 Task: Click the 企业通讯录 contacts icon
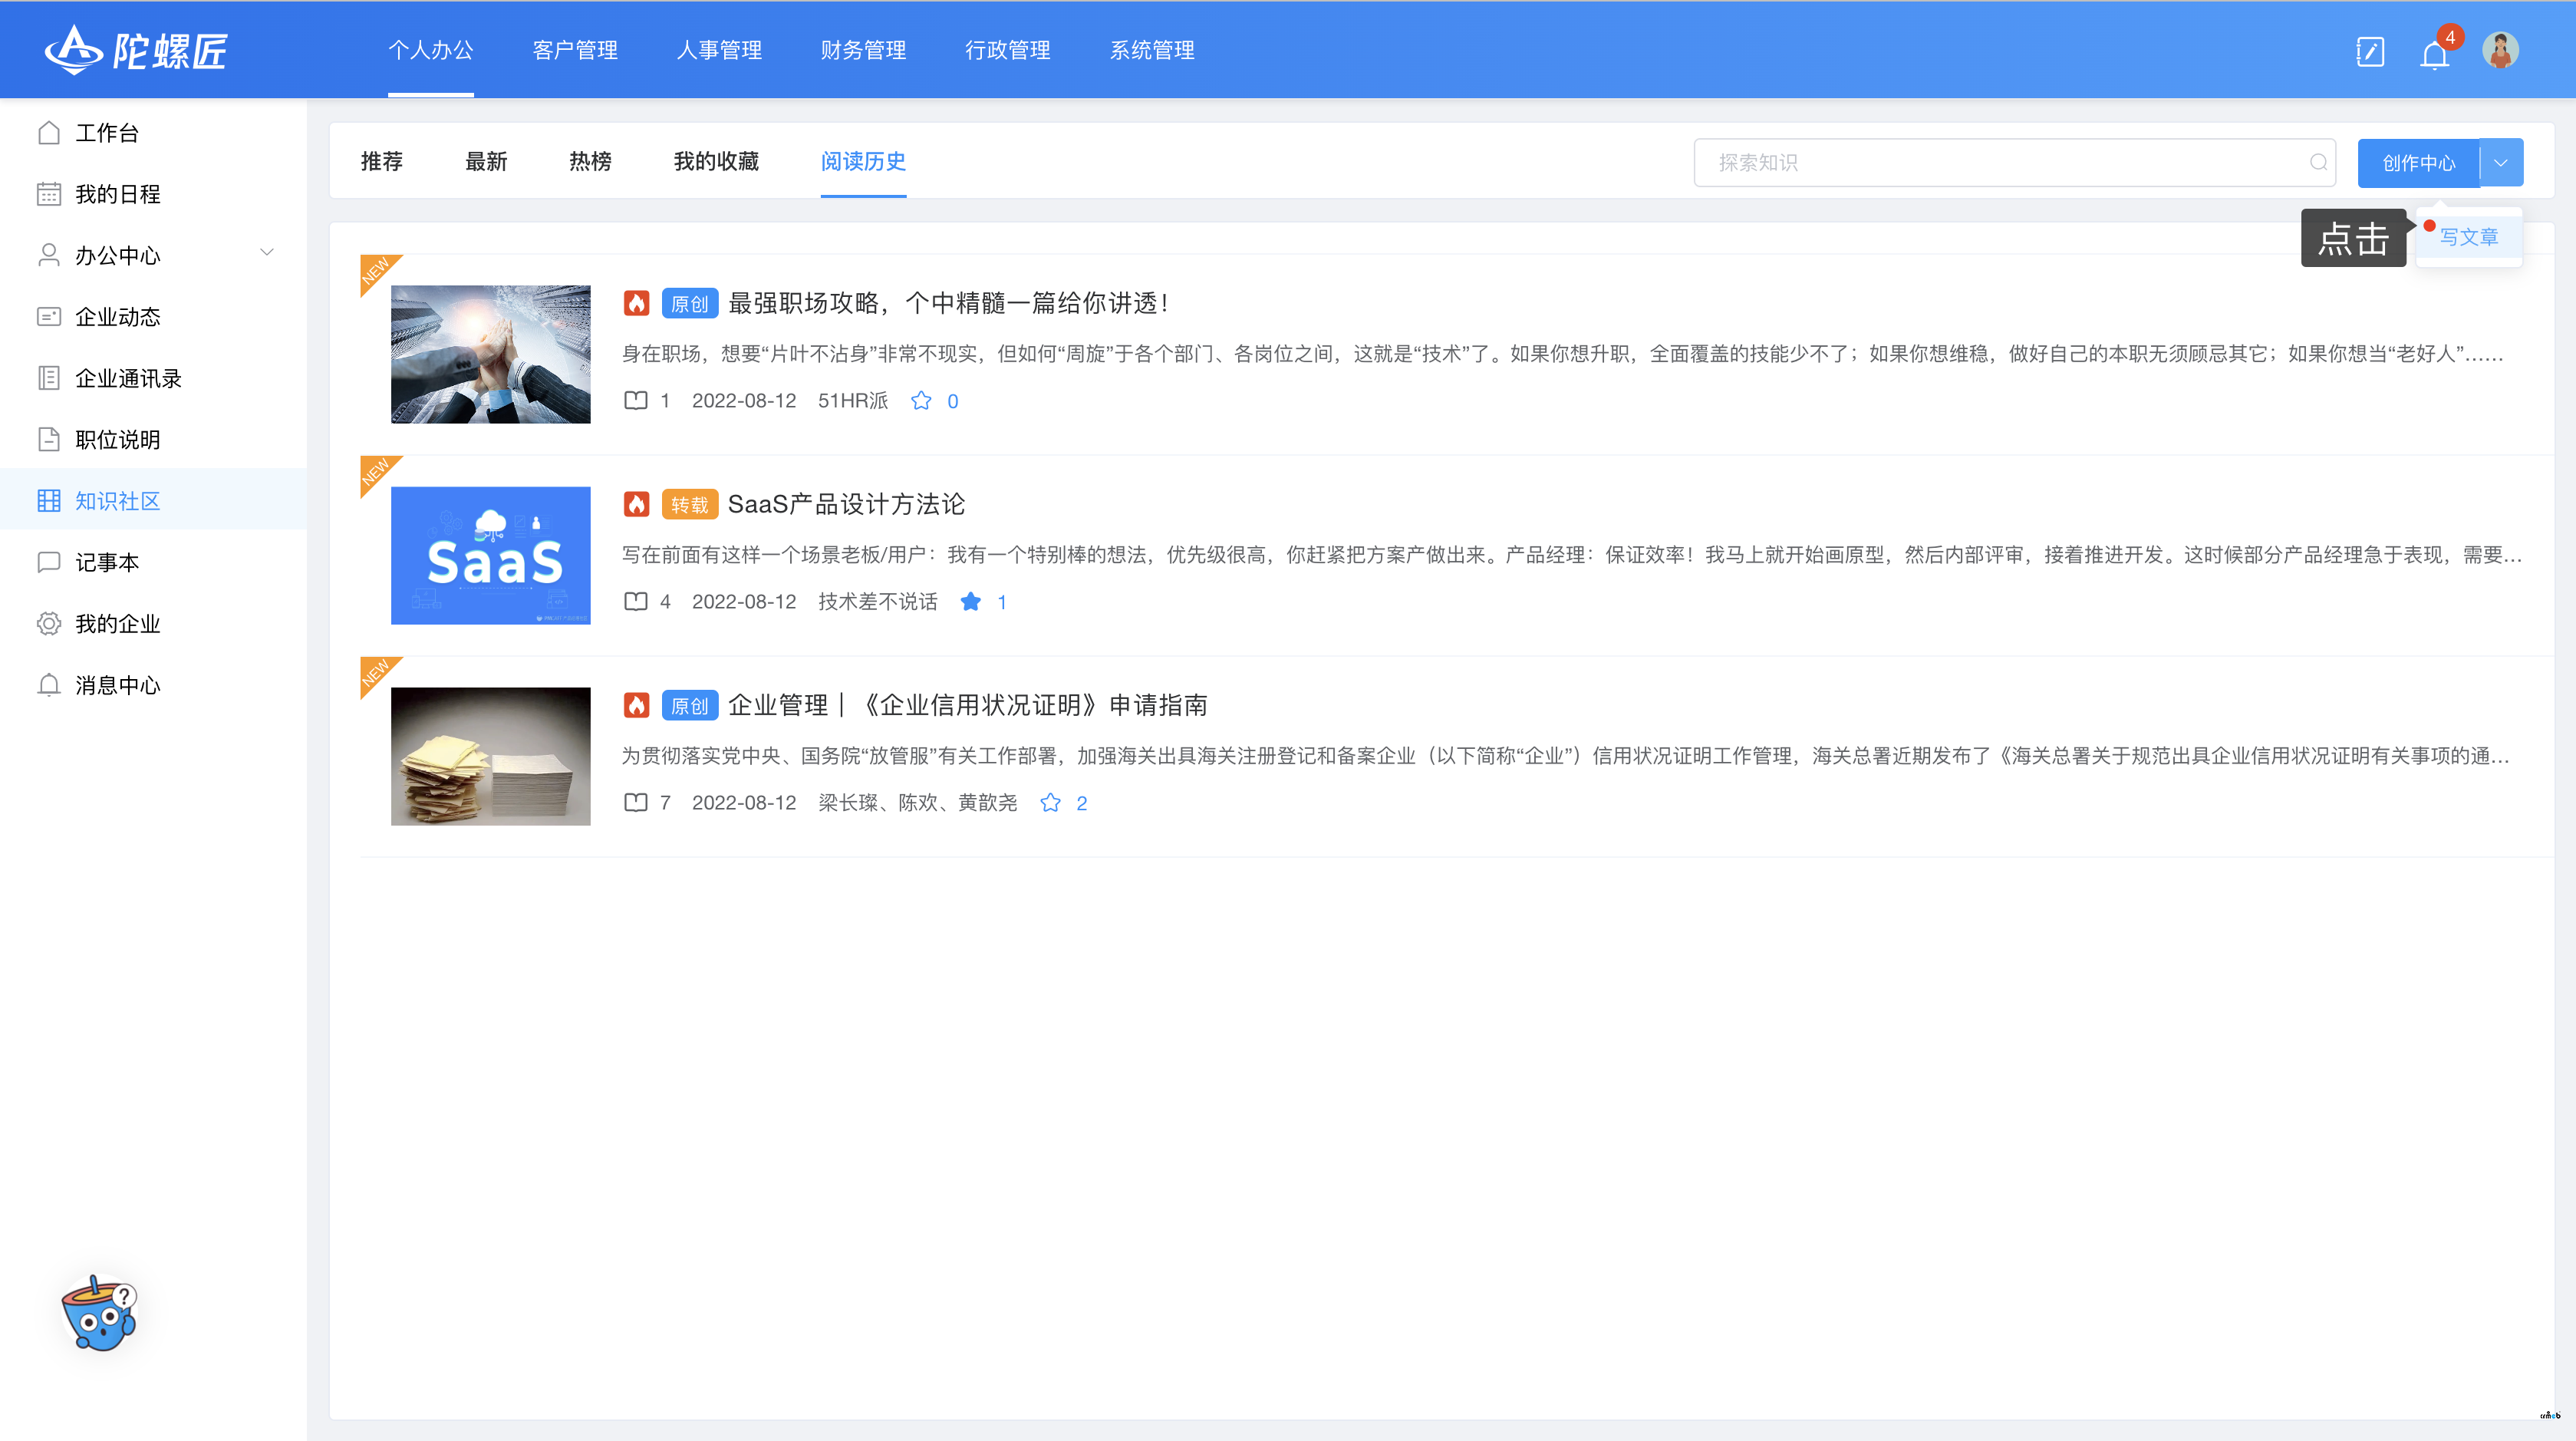point(49,378)
